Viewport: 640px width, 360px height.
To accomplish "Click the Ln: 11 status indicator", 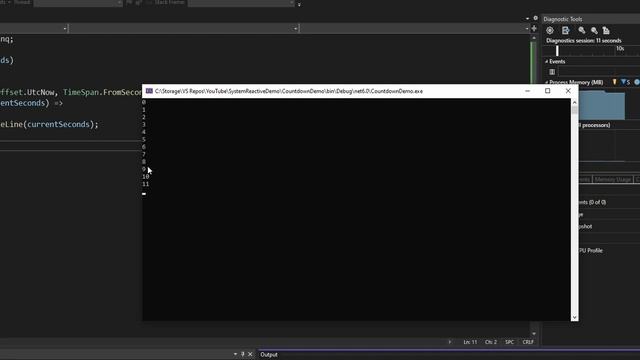I will pos(470,342).
